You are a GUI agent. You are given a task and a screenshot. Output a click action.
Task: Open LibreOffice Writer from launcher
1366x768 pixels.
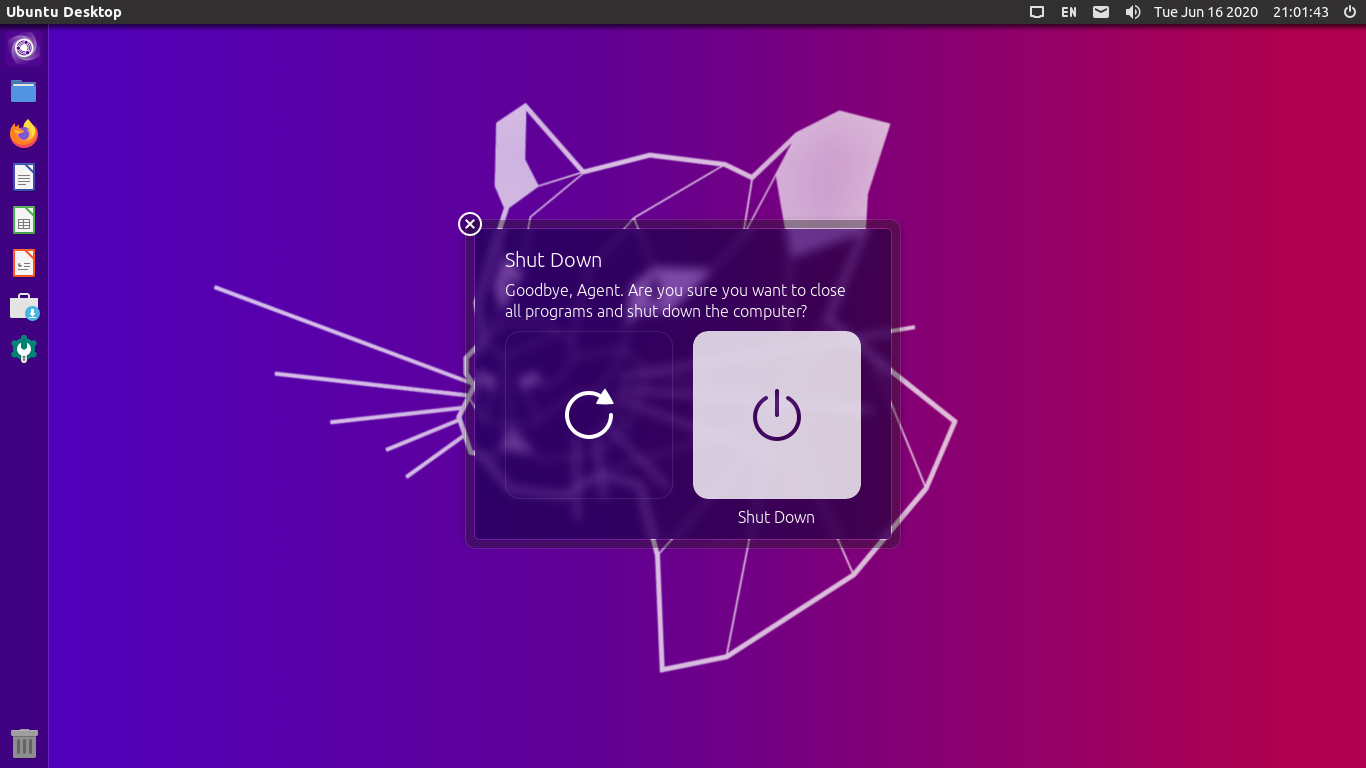pyautogui.click(x=24, y=177)
